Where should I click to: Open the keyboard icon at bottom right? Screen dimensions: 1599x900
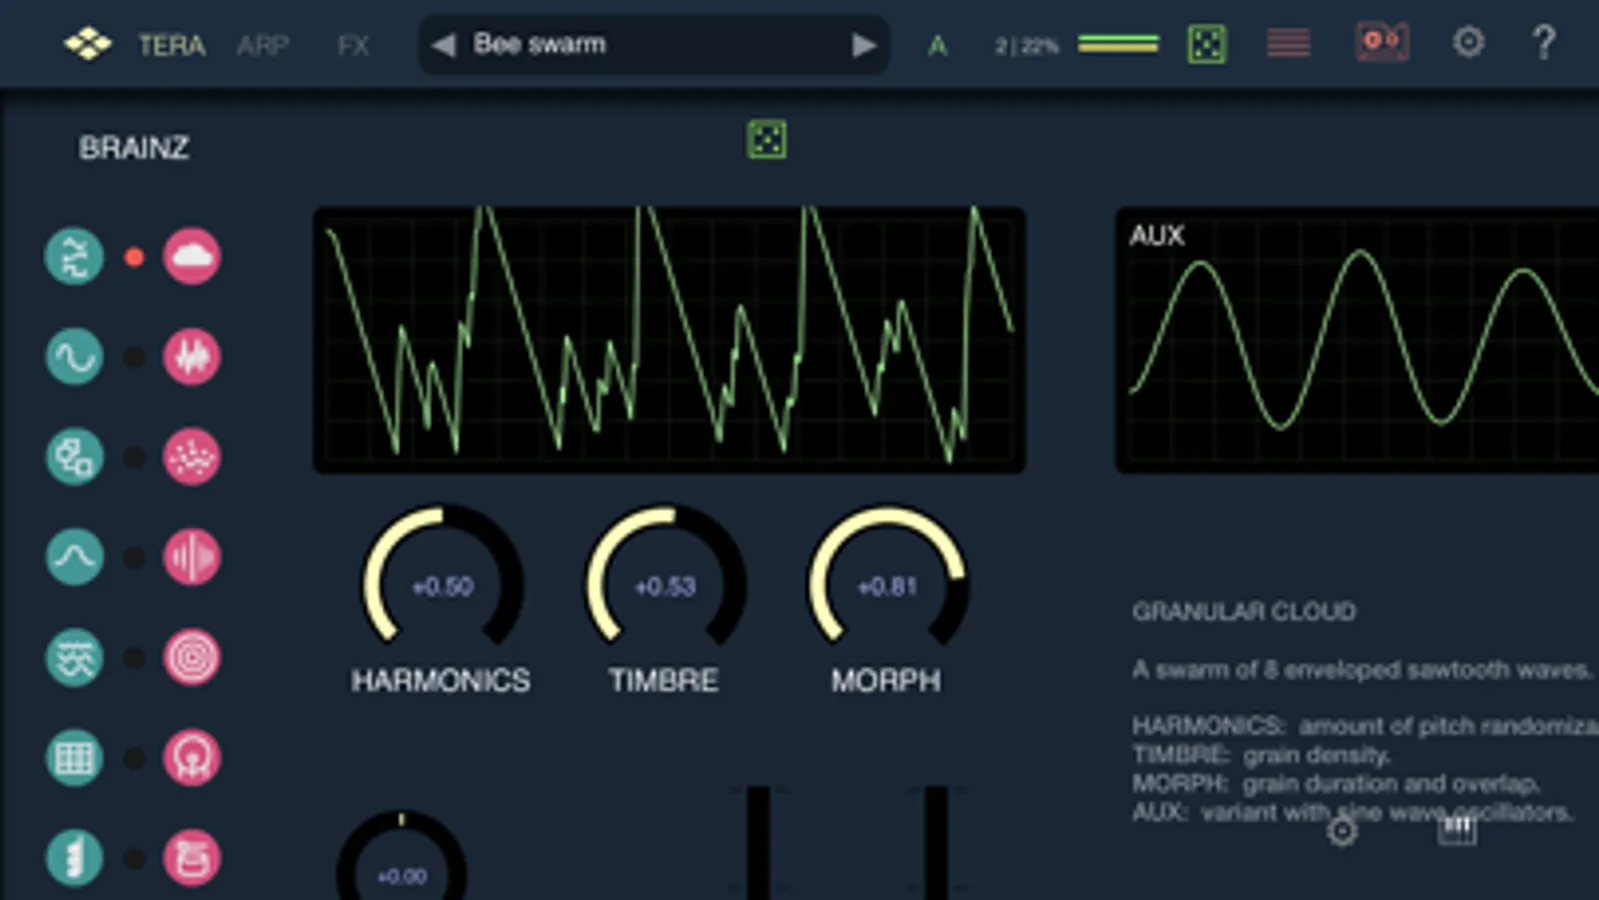click(x=1457, y=830)
